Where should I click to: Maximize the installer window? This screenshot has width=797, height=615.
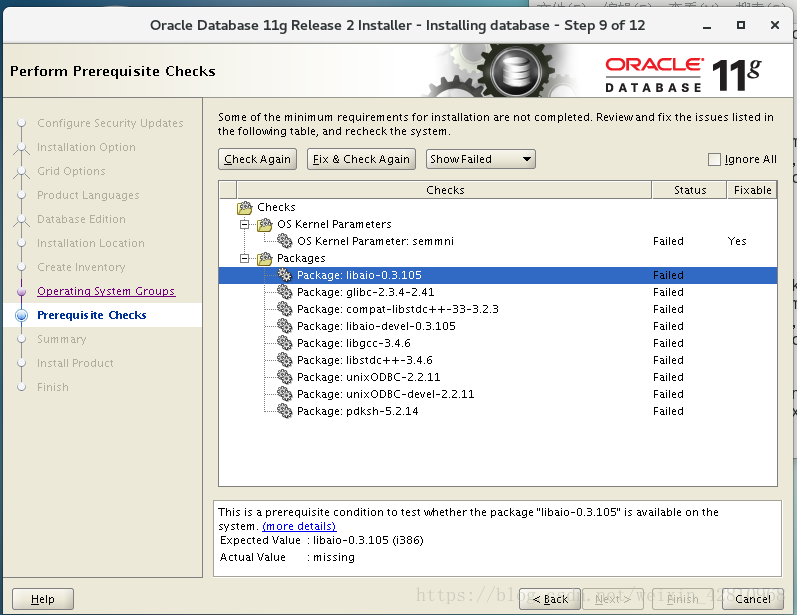coord(741,25)
